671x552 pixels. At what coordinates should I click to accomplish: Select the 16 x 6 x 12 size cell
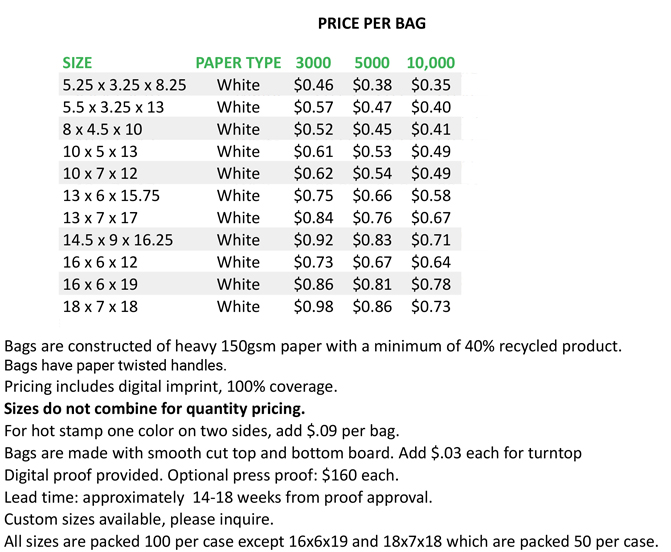pos(100,262)
